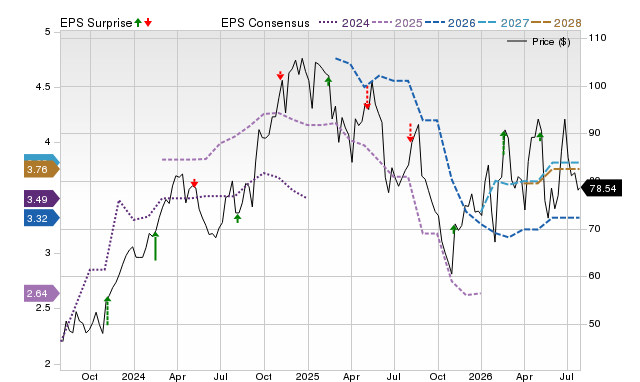Click the green surprise arrow in August 2024
640x382 pixels.
click(238, 218)
